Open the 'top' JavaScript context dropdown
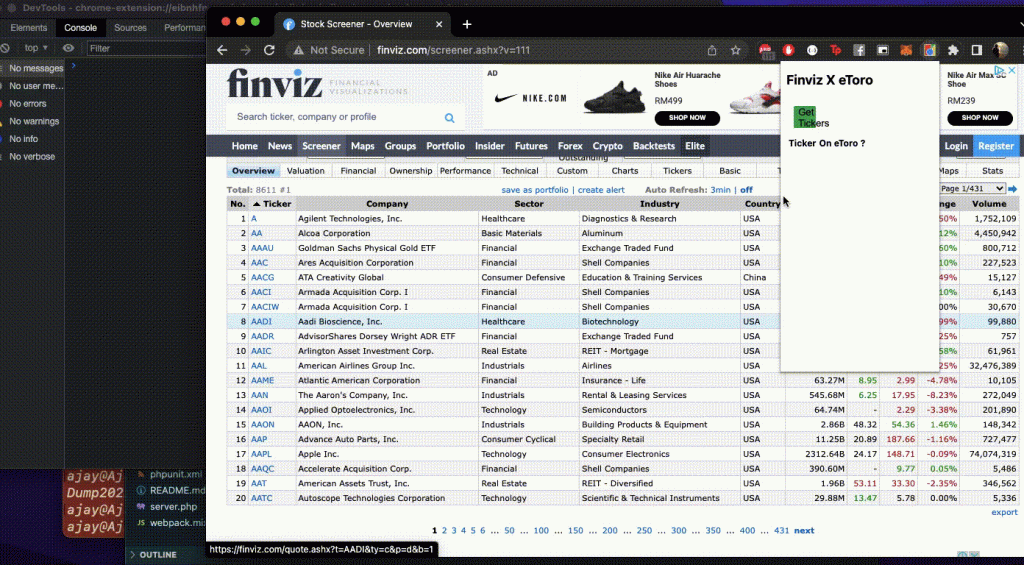 click(x=36, y=48)
